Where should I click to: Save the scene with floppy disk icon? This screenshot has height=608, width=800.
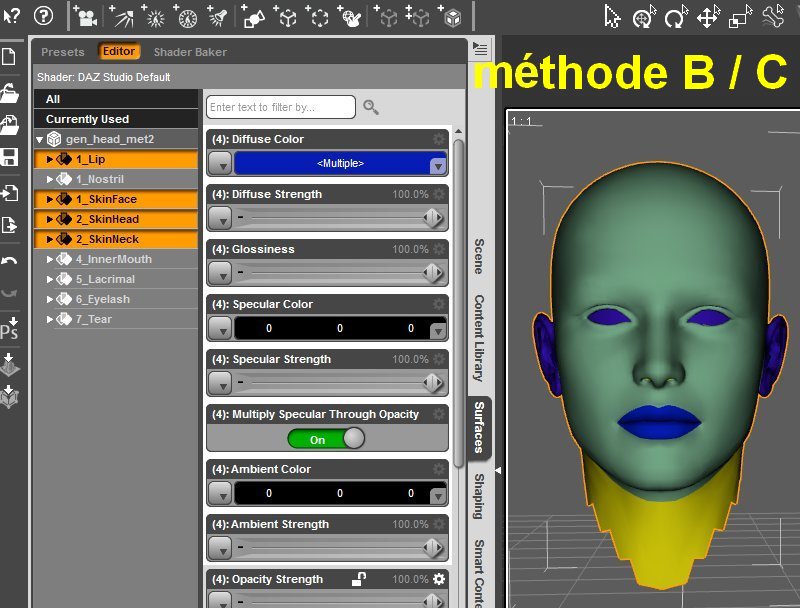(9, 157)
